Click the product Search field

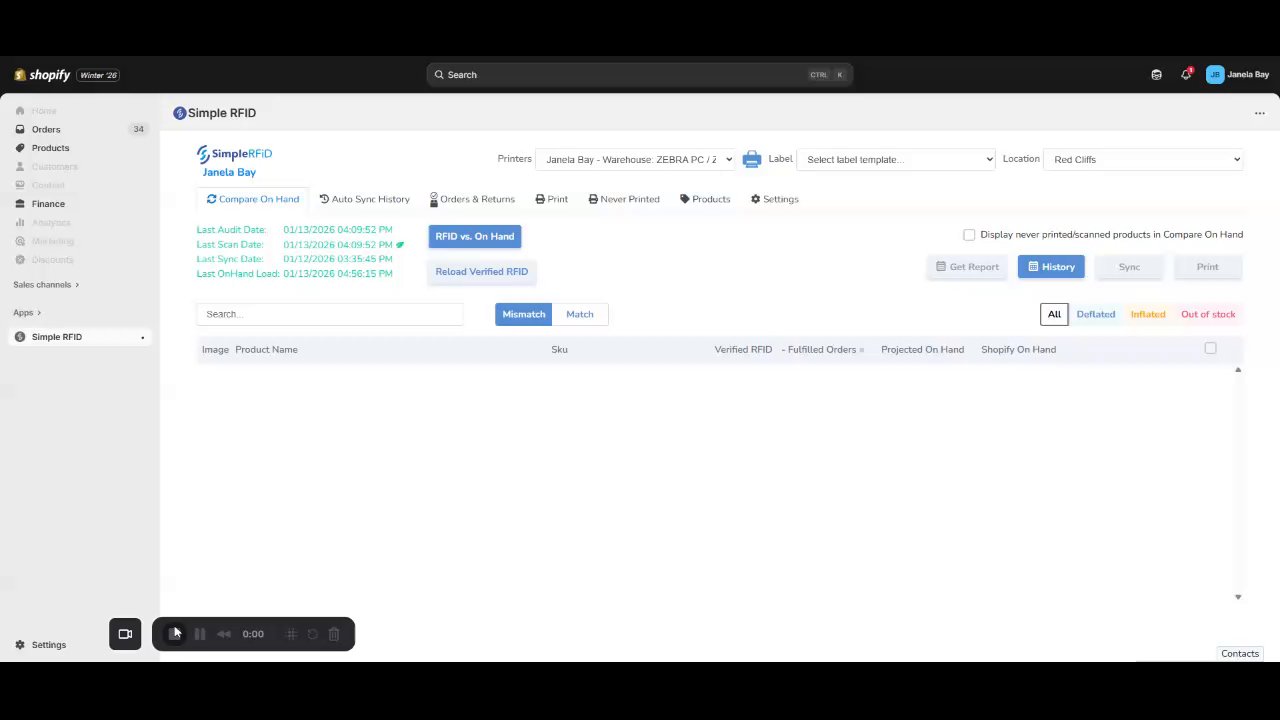pyautogui.click(x=330, y=314)
